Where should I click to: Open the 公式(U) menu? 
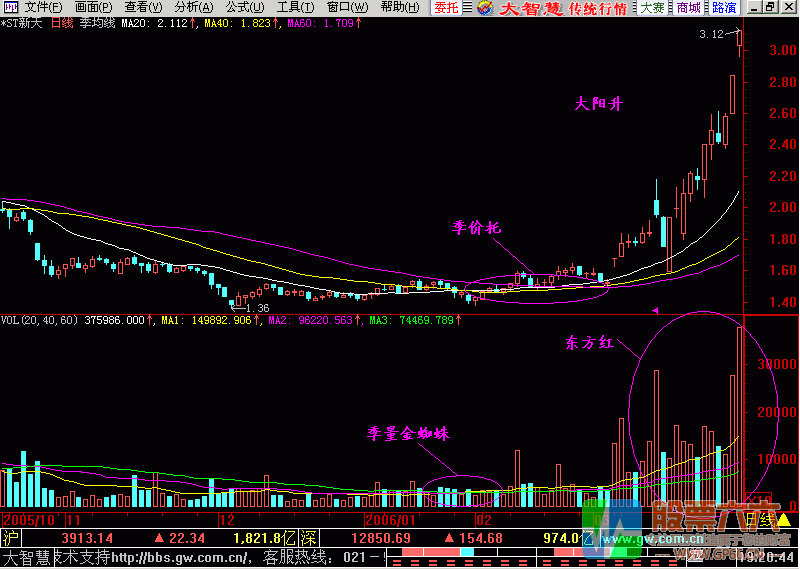244,8
